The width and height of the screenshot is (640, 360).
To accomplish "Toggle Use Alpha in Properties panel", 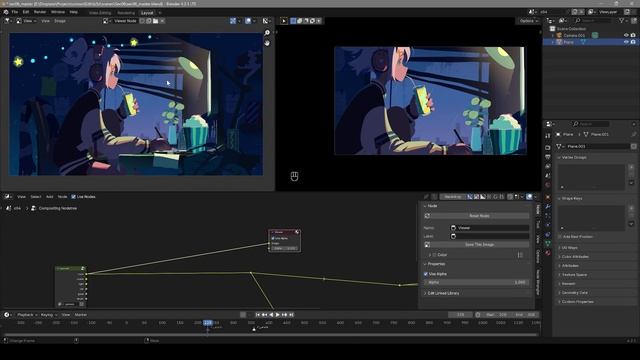I will point(426,274).
